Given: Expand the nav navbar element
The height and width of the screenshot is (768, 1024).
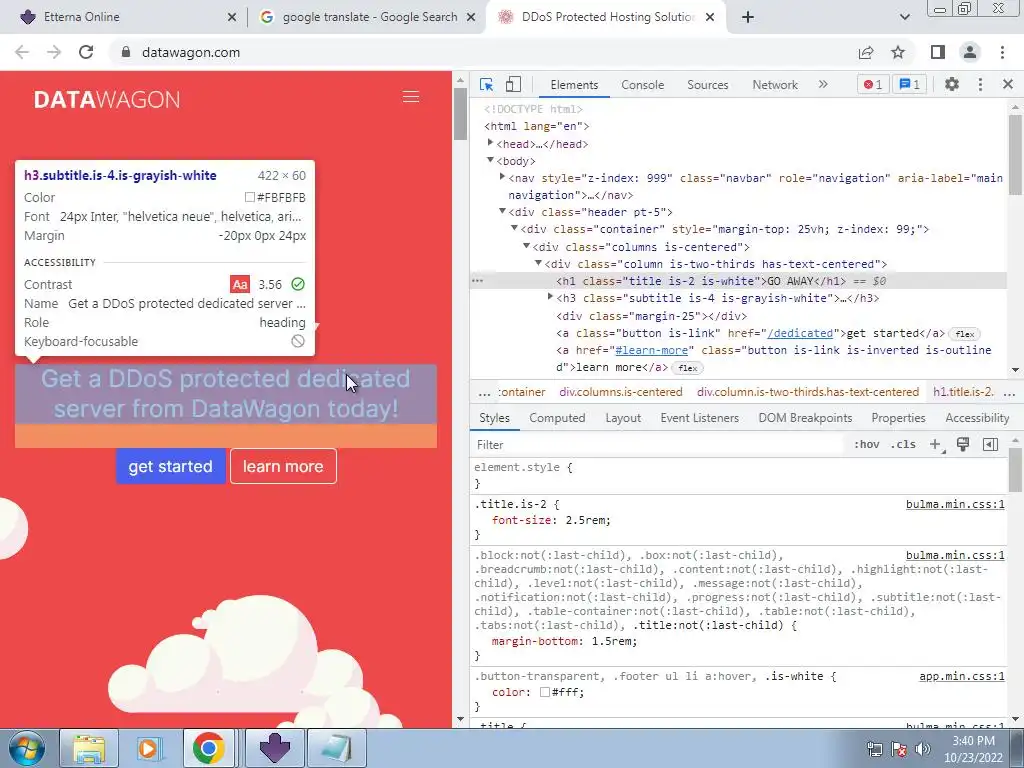Looking at the screenshot, I should coord(502,177).
